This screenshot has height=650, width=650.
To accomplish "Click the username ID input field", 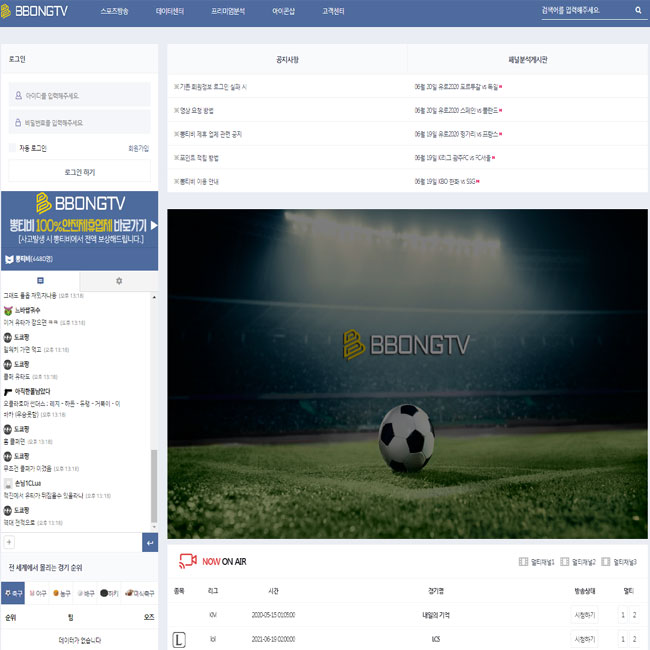I will tap(80, 95).
